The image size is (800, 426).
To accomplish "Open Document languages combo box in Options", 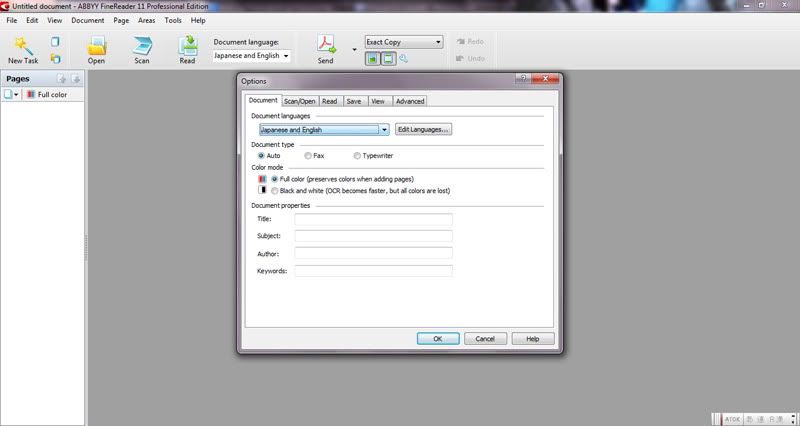I will click(324, 130).
